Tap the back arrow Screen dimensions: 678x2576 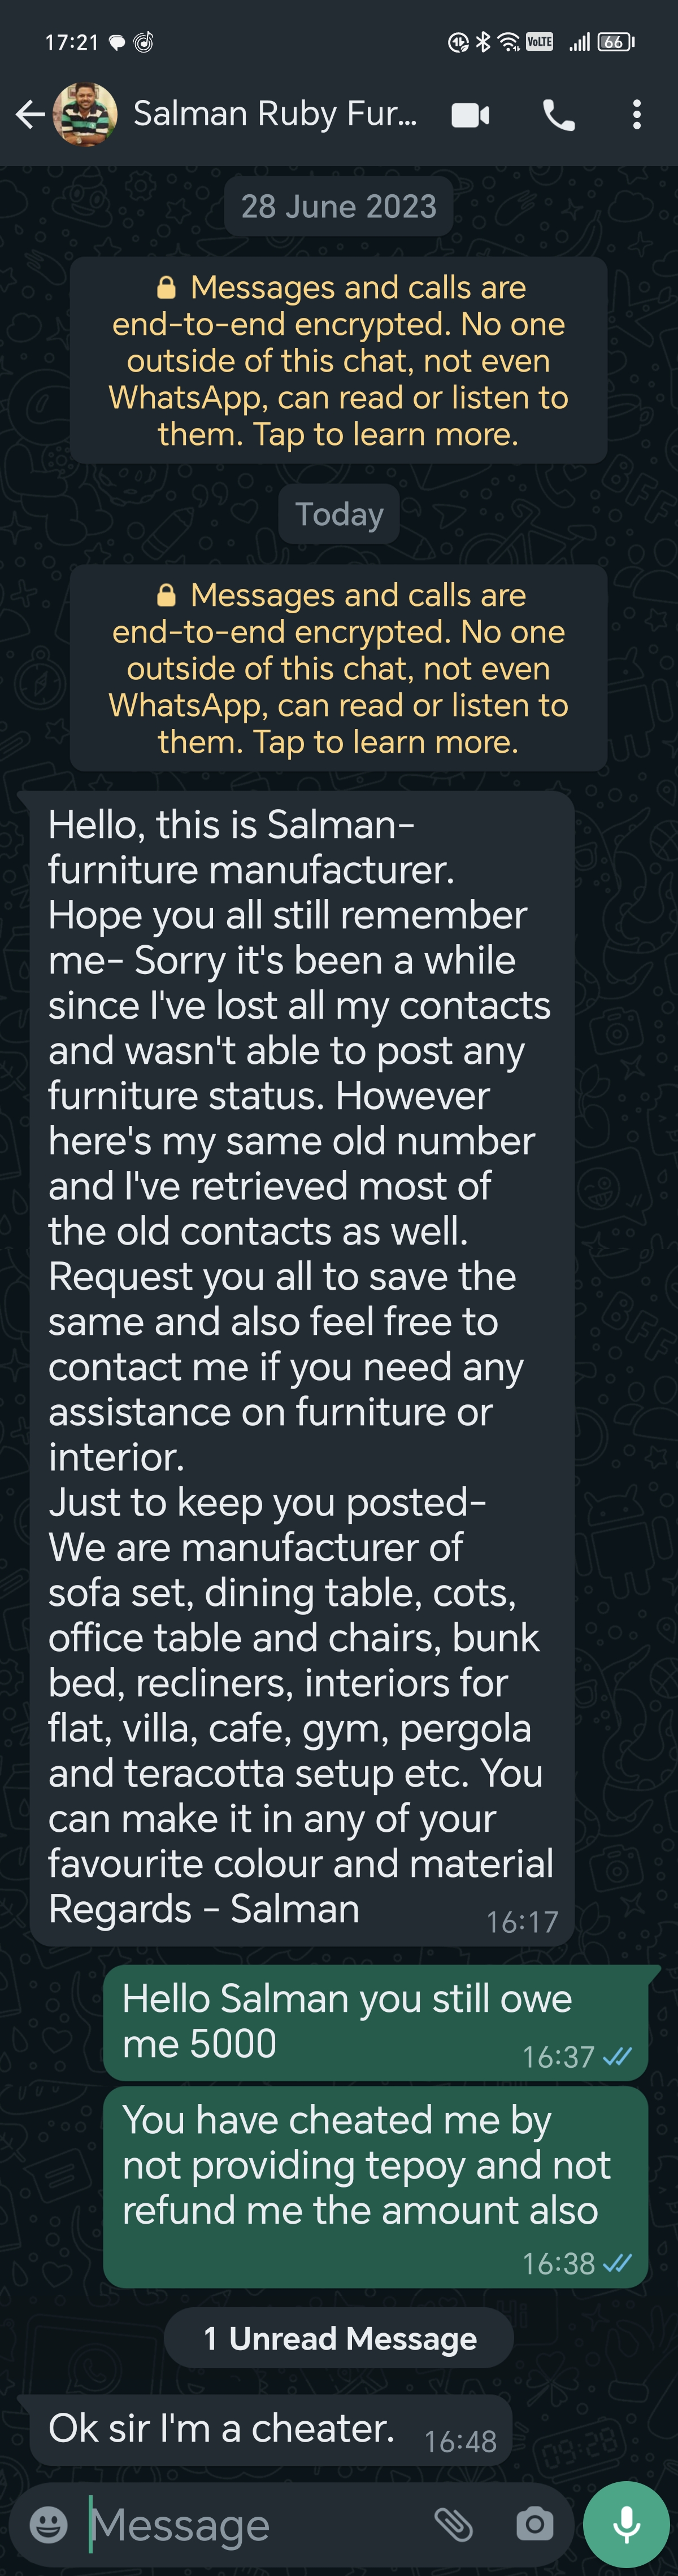click(29, 115)
